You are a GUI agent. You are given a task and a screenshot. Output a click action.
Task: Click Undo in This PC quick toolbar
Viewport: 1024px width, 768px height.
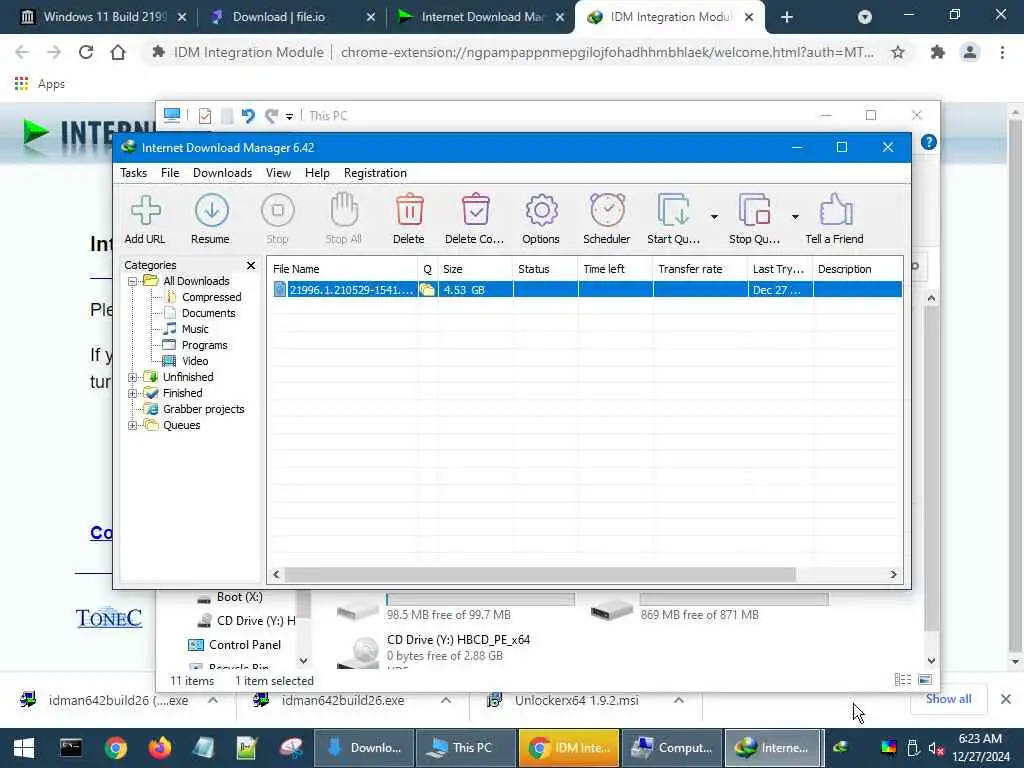248,116
